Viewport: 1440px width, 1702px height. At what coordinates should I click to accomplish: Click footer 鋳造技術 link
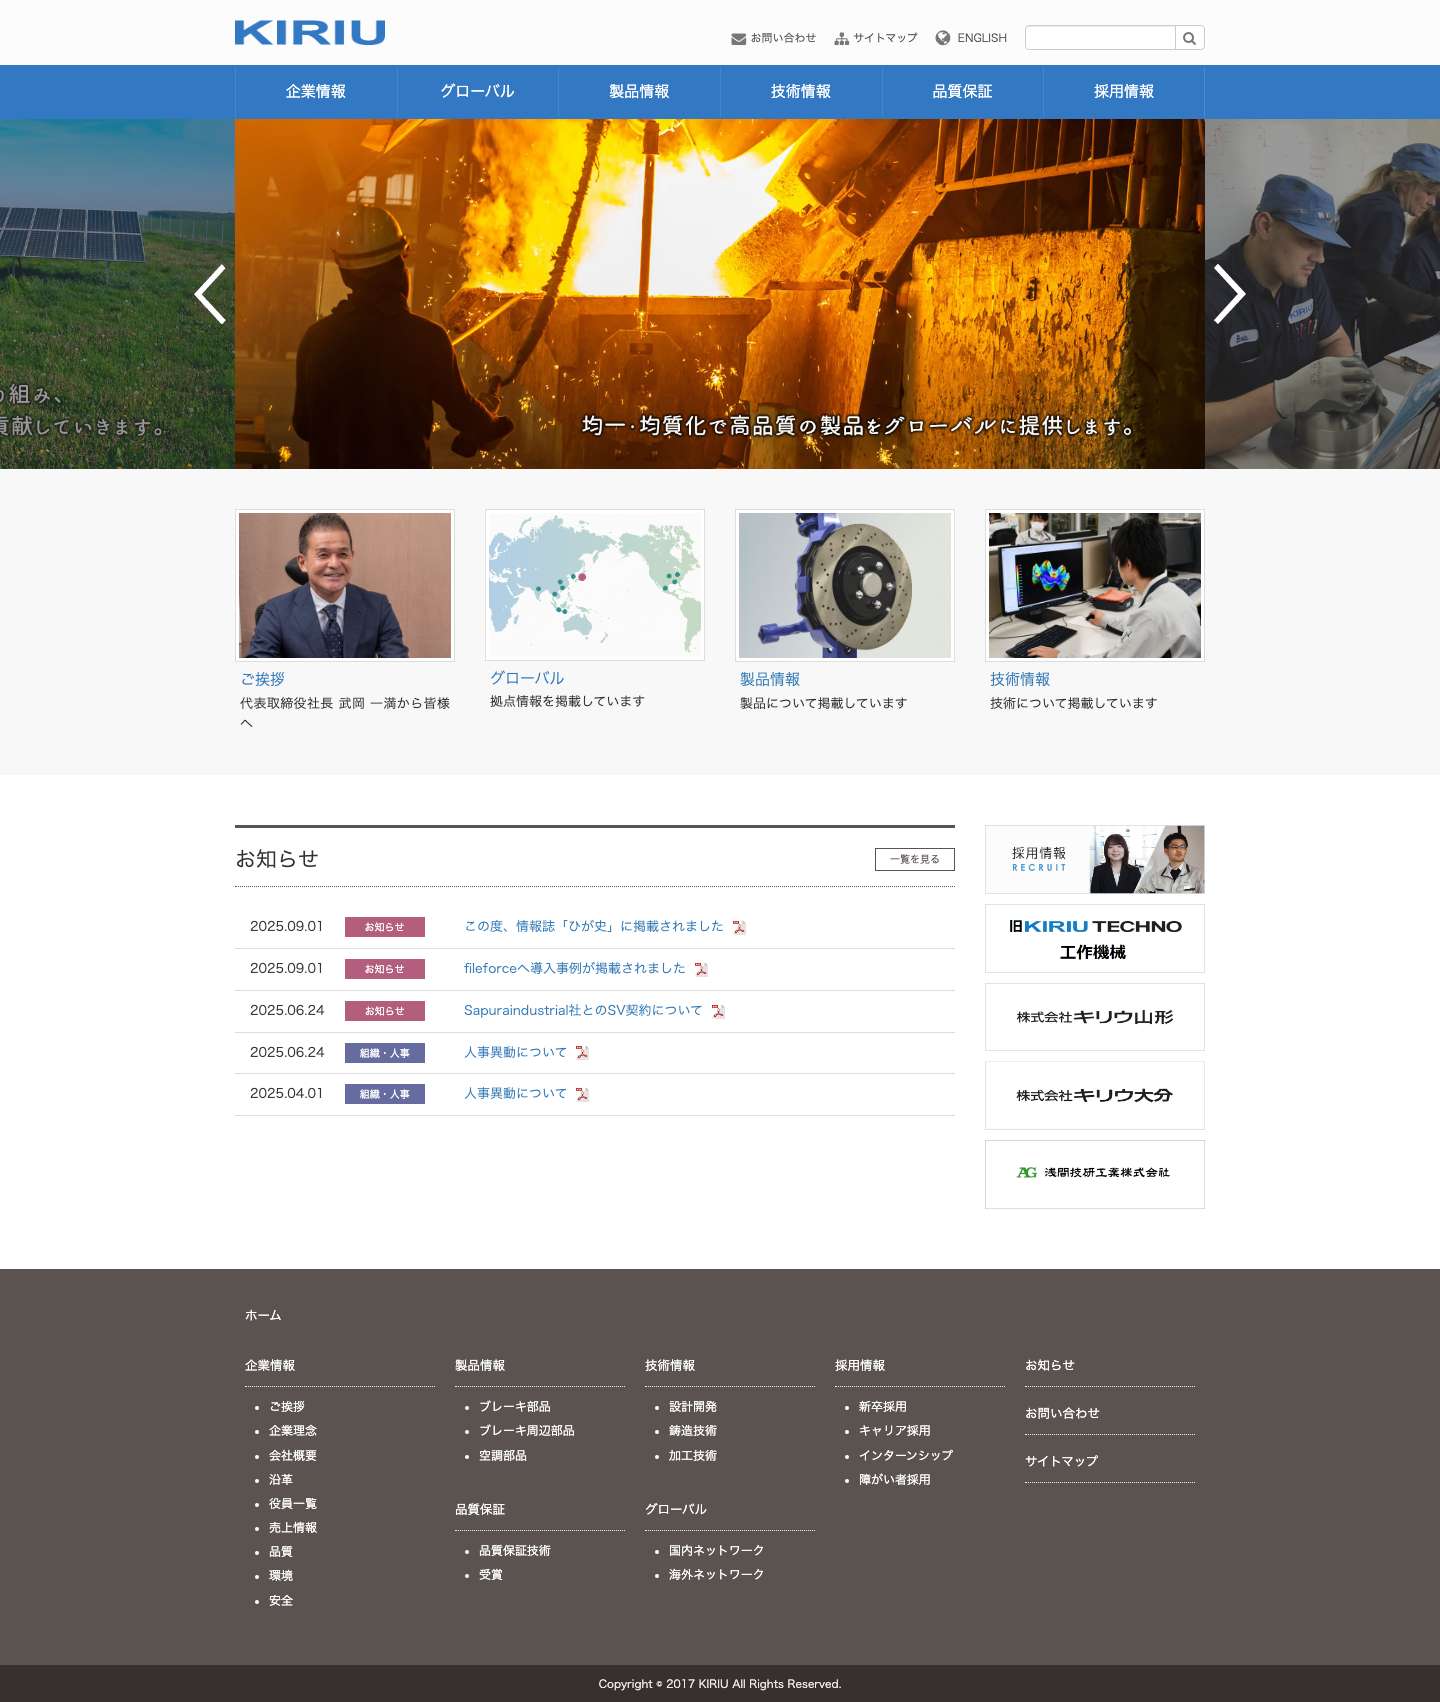pos(693,1431)
